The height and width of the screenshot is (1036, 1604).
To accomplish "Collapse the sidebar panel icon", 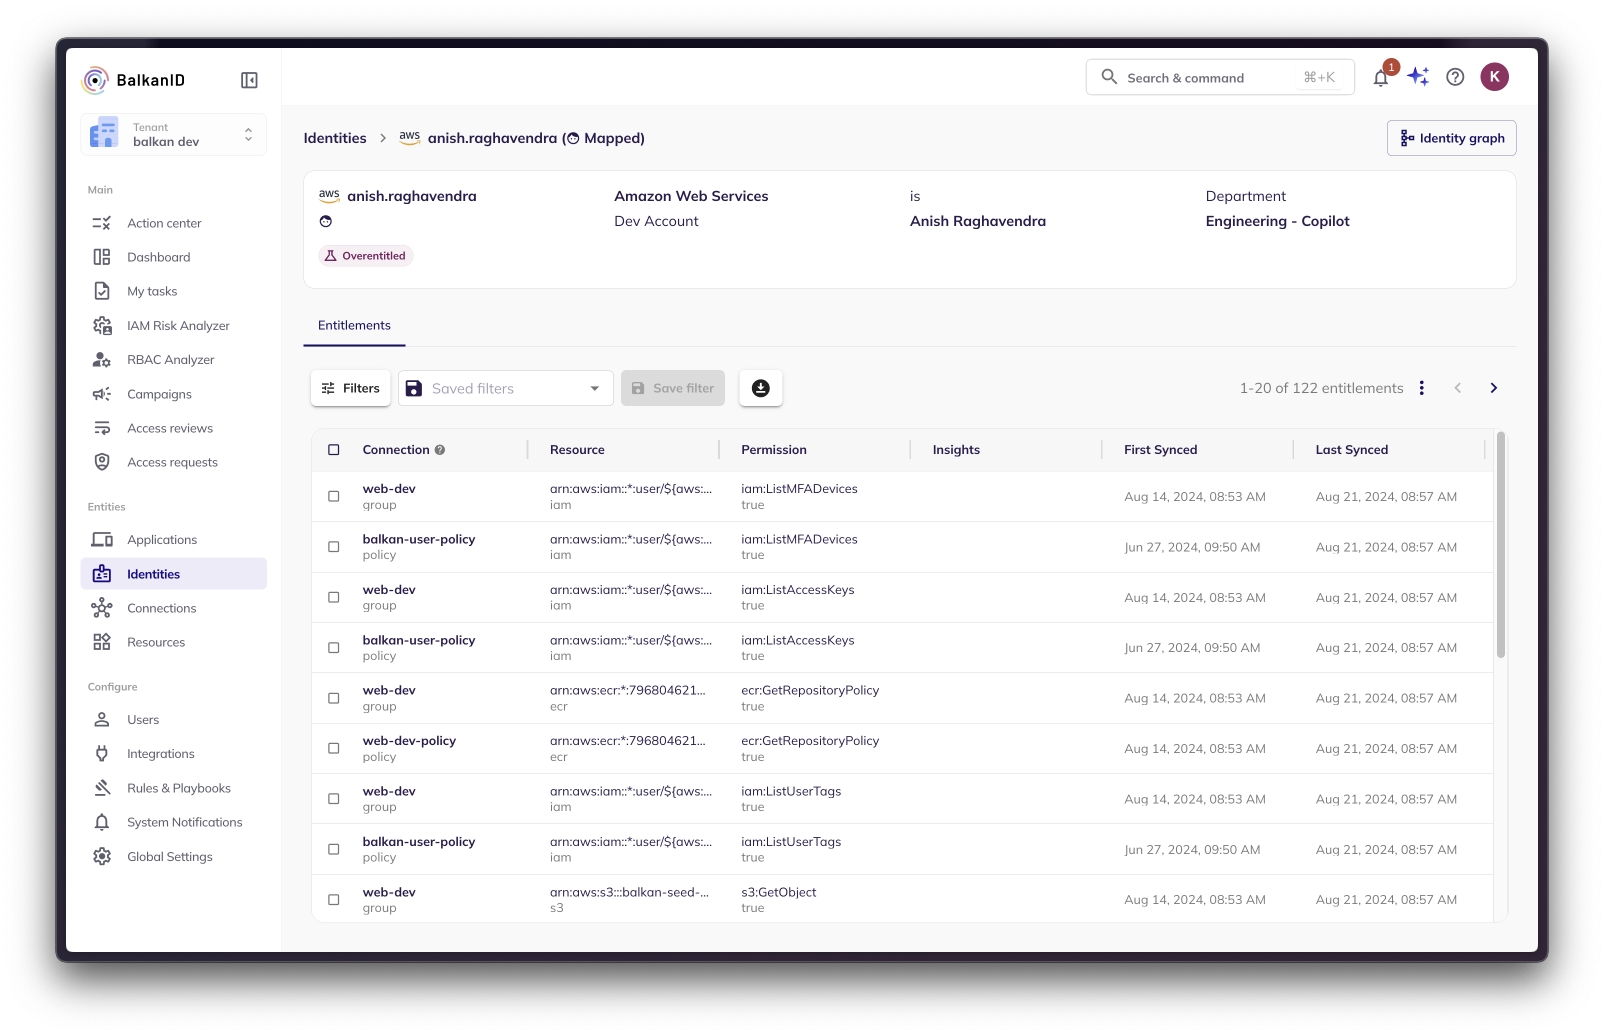I will pos(249,80).
